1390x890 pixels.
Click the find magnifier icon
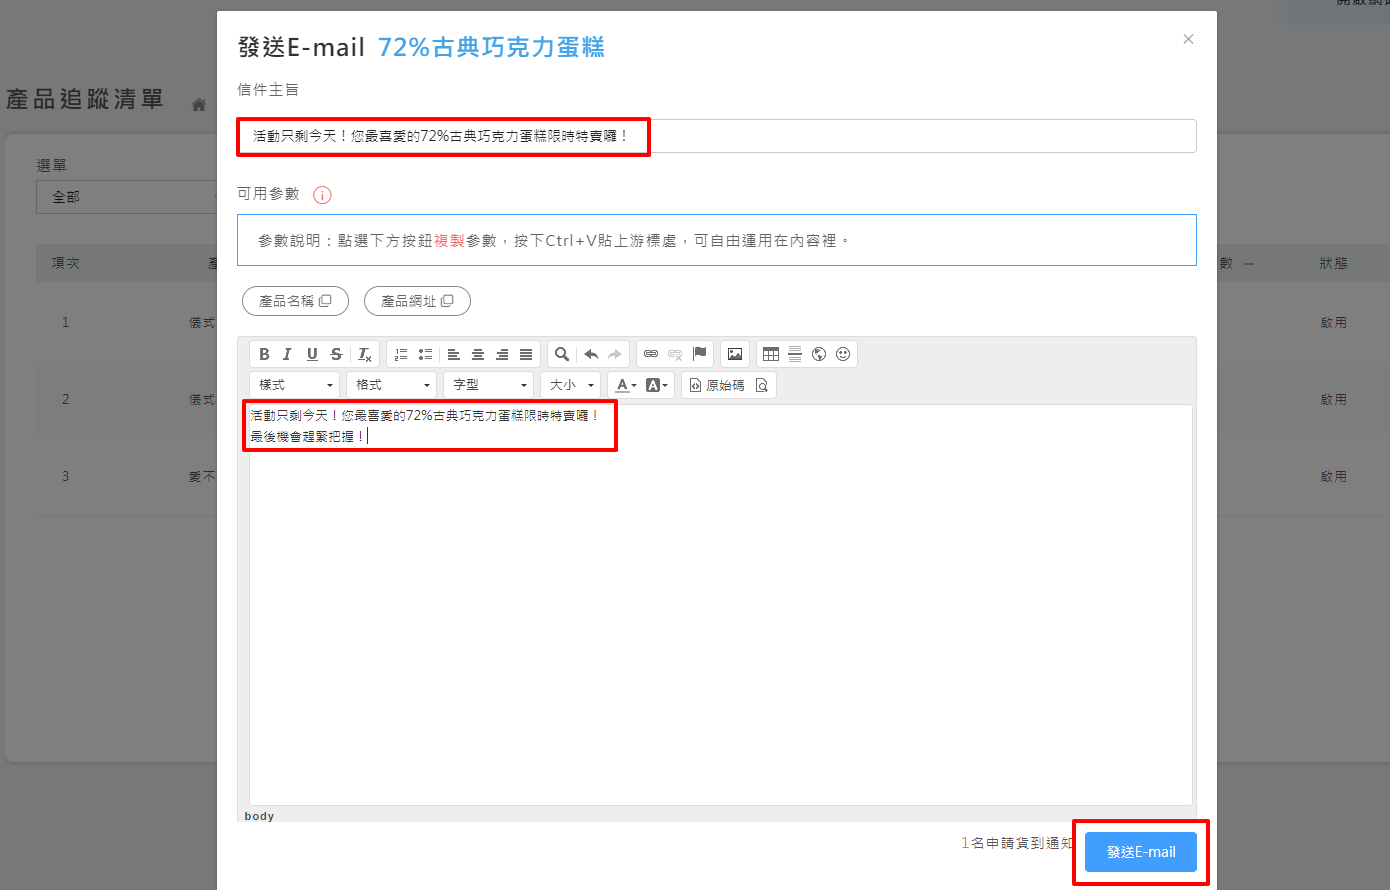[x=562, y=354]
